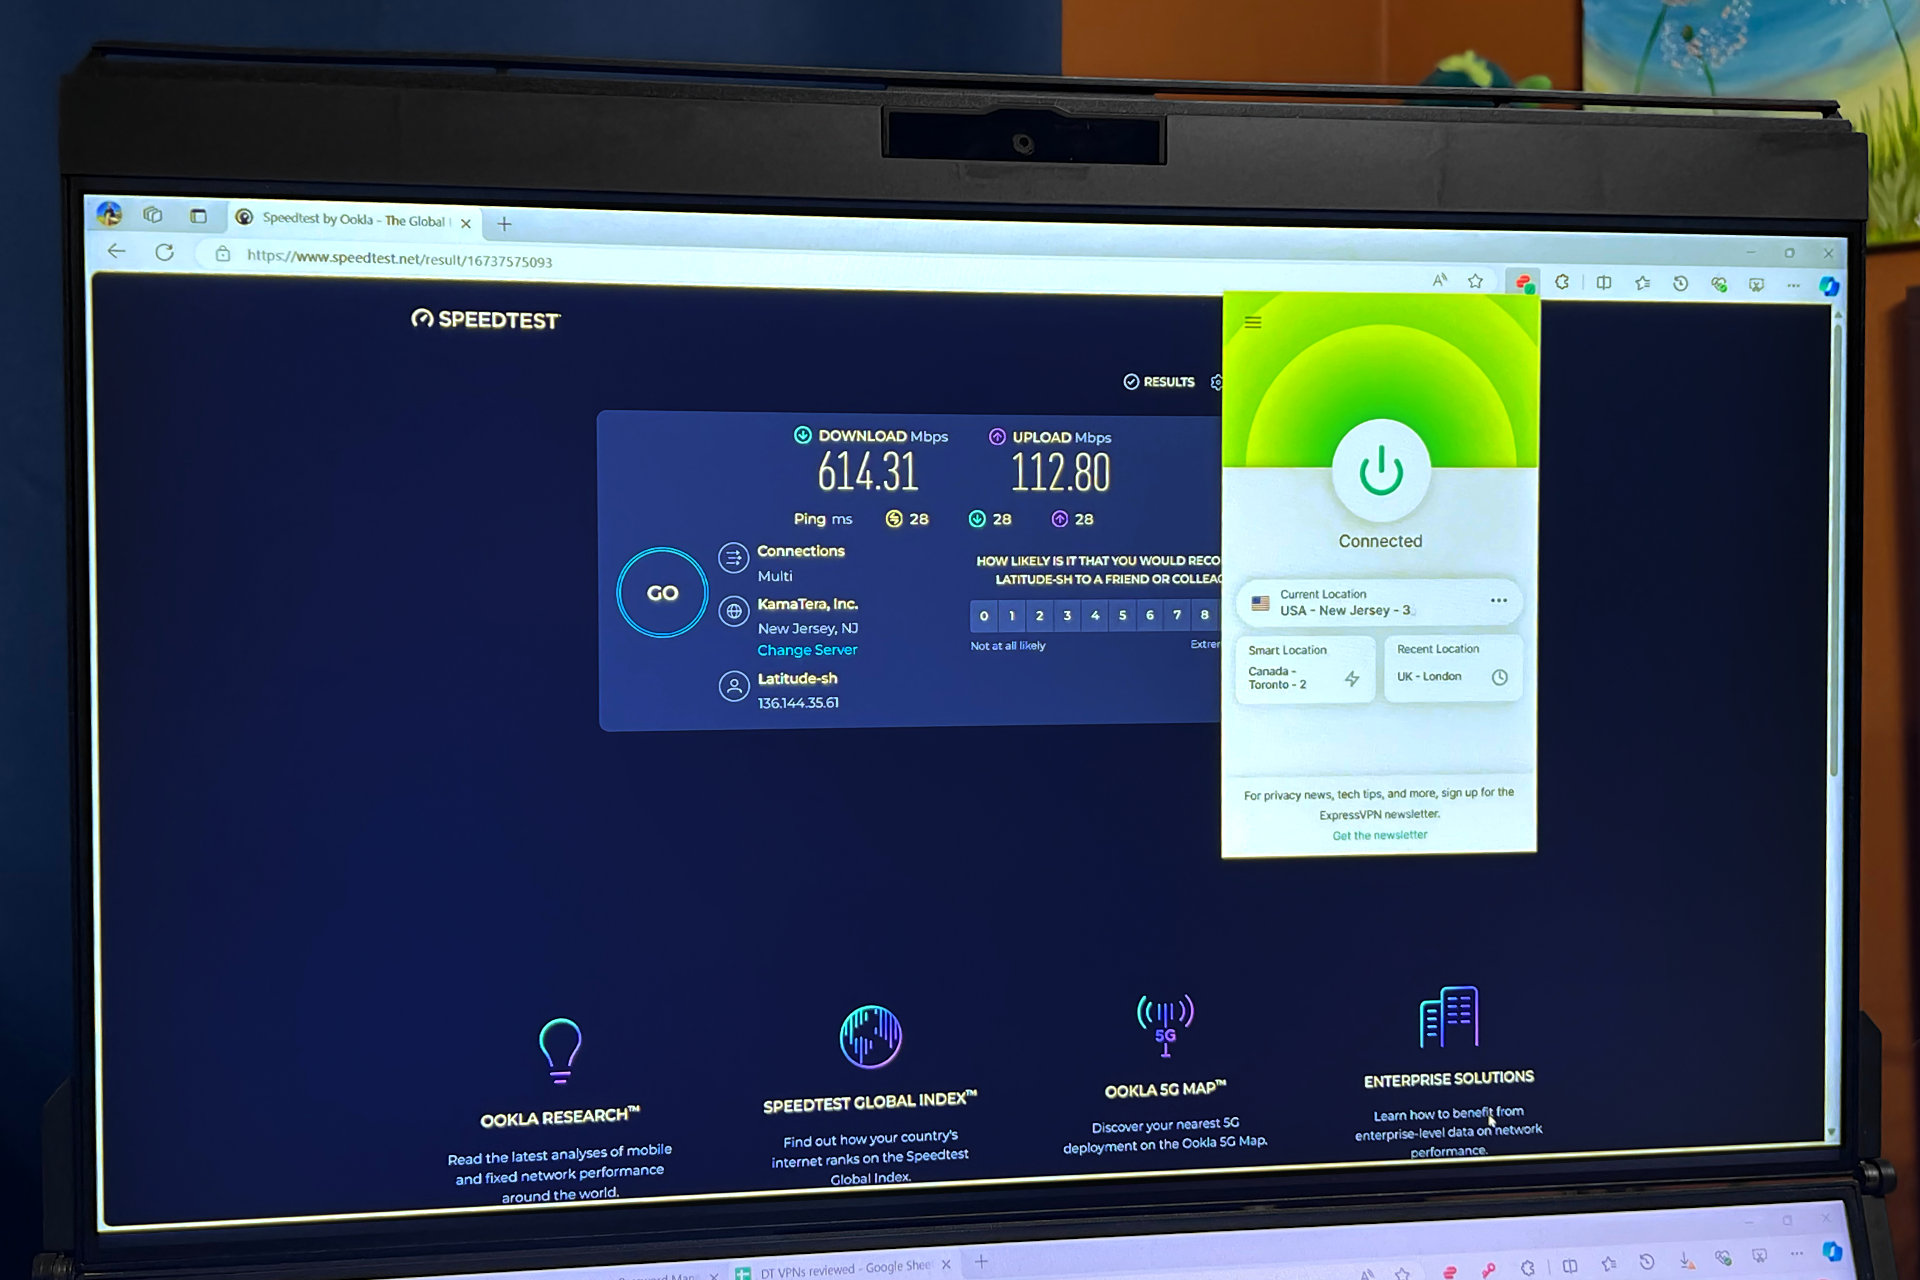Click the Speedtest GO button

tap(661, 593)
